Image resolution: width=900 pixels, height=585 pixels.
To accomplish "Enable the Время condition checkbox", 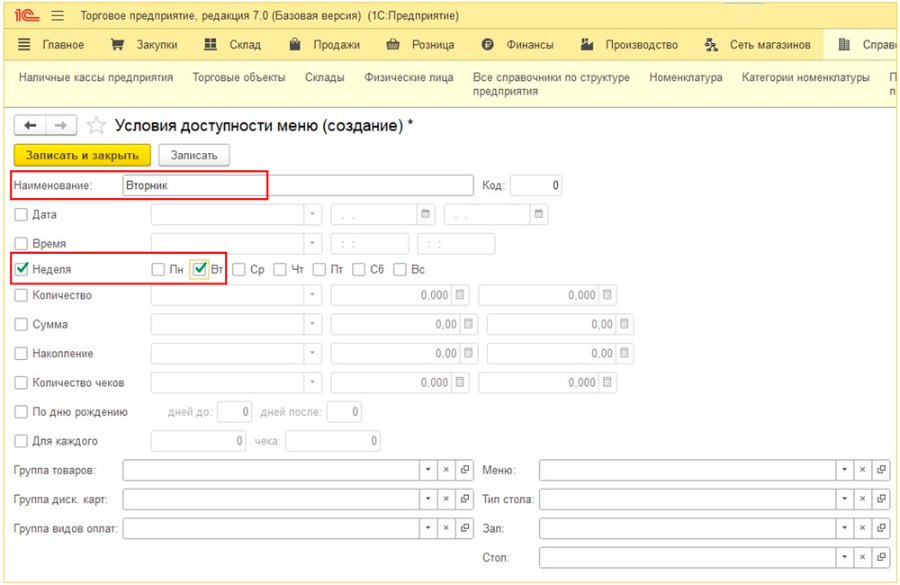I will pyautogui.click(x=21, y=243).
